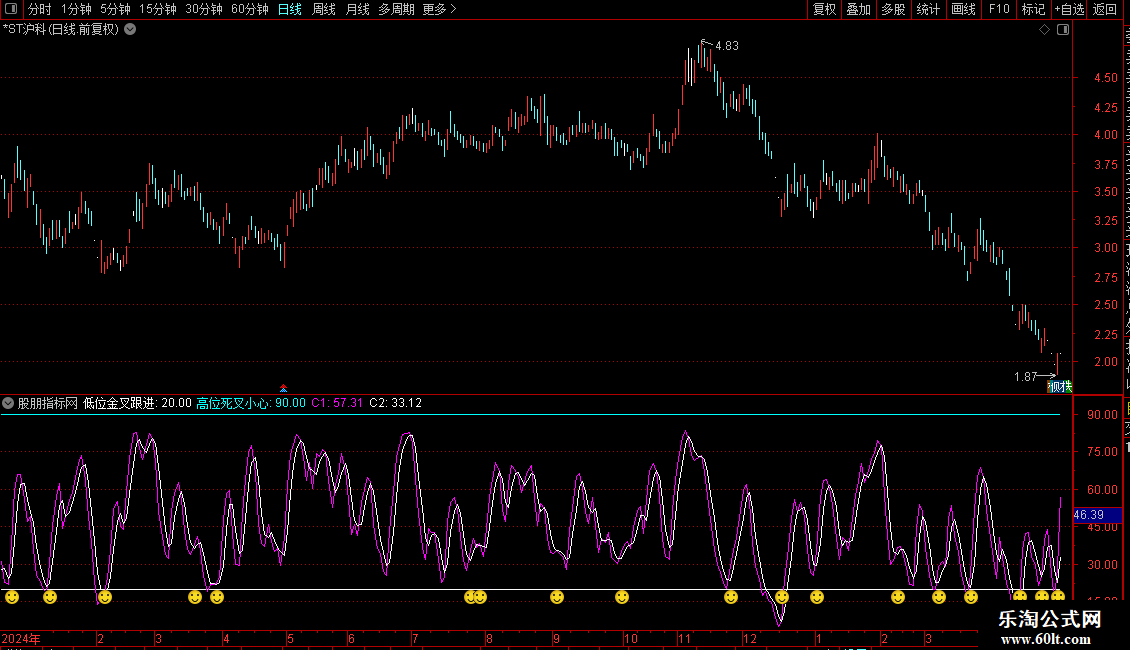This screenshot has width=1130, height=650.
Task: Select the 30分钟 period
Action: pos(204,9)
